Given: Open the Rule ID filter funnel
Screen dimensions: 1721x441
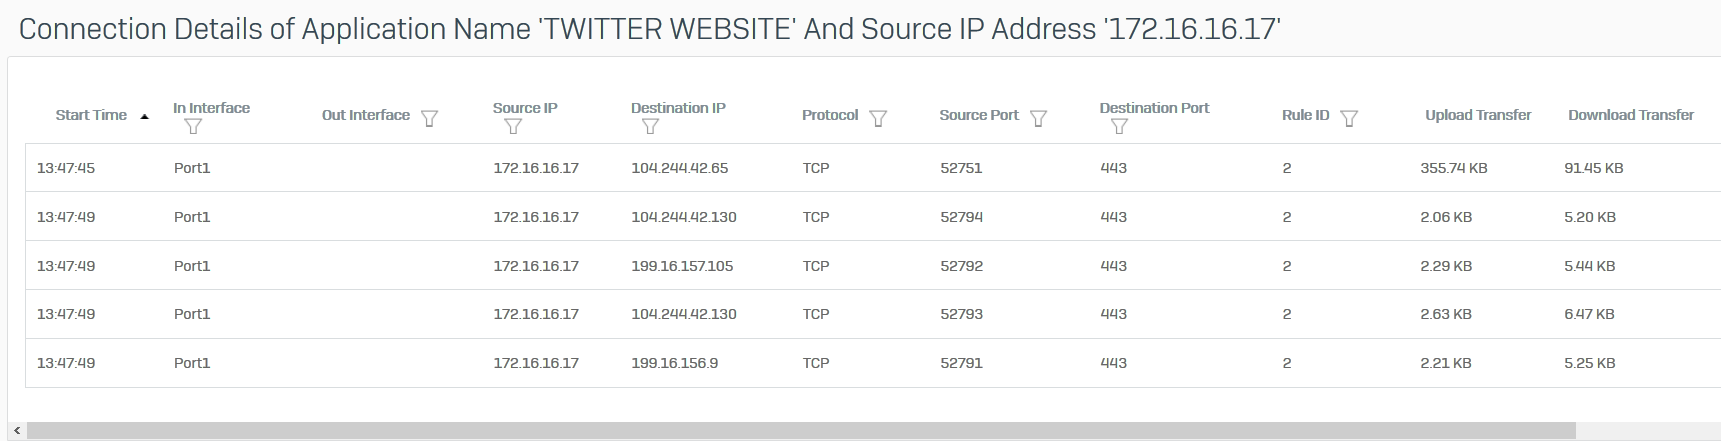Looking at the screenshot, I should 1349,118.
